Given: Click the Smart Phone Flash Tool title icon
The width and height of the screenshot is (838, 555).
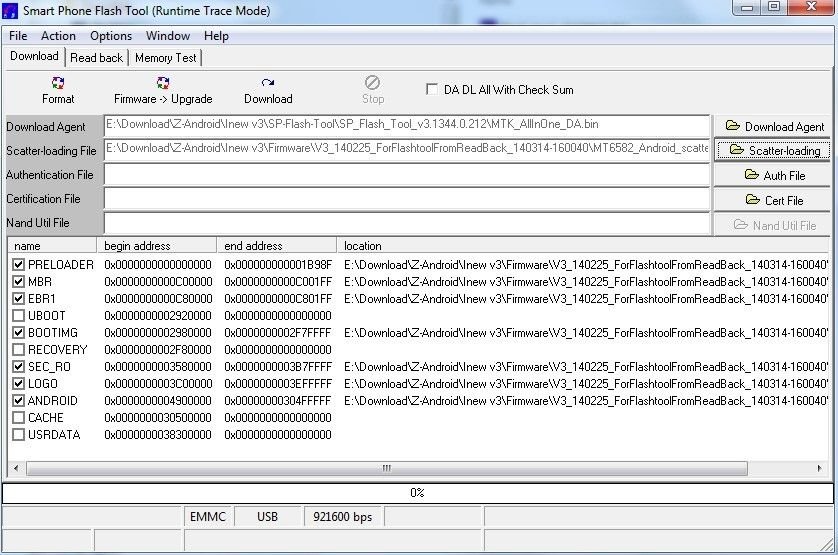Looking at the screenshot, I should click(x=10, y=10).
